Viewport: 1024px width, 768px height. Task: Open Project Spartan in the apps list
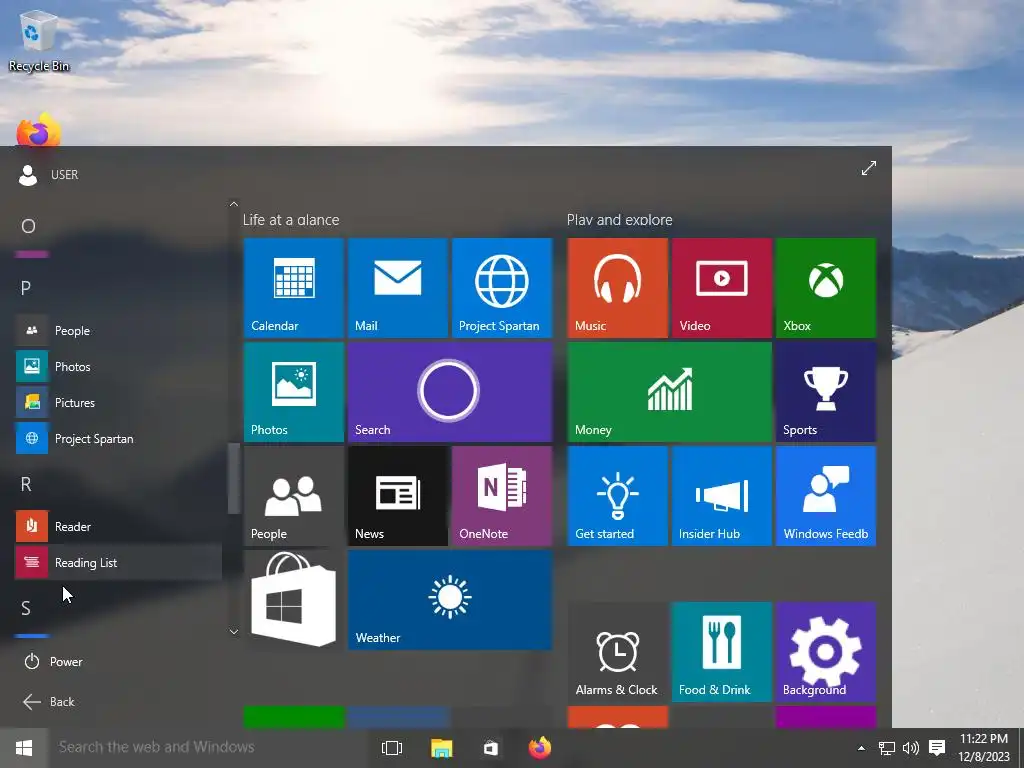click(x=118, y=438)
